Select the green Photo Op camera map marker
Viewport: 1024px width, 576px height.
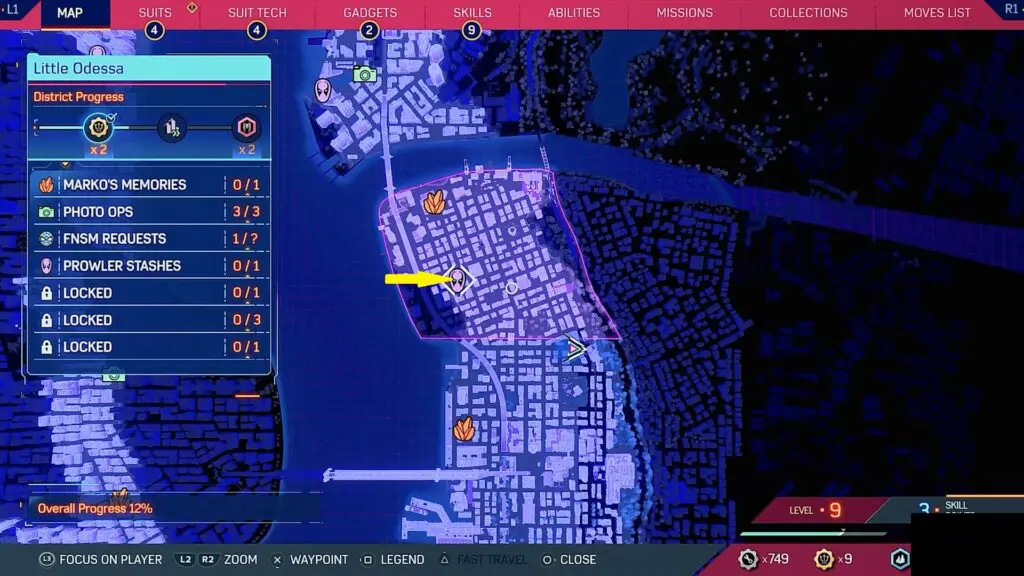pos(364,74)
